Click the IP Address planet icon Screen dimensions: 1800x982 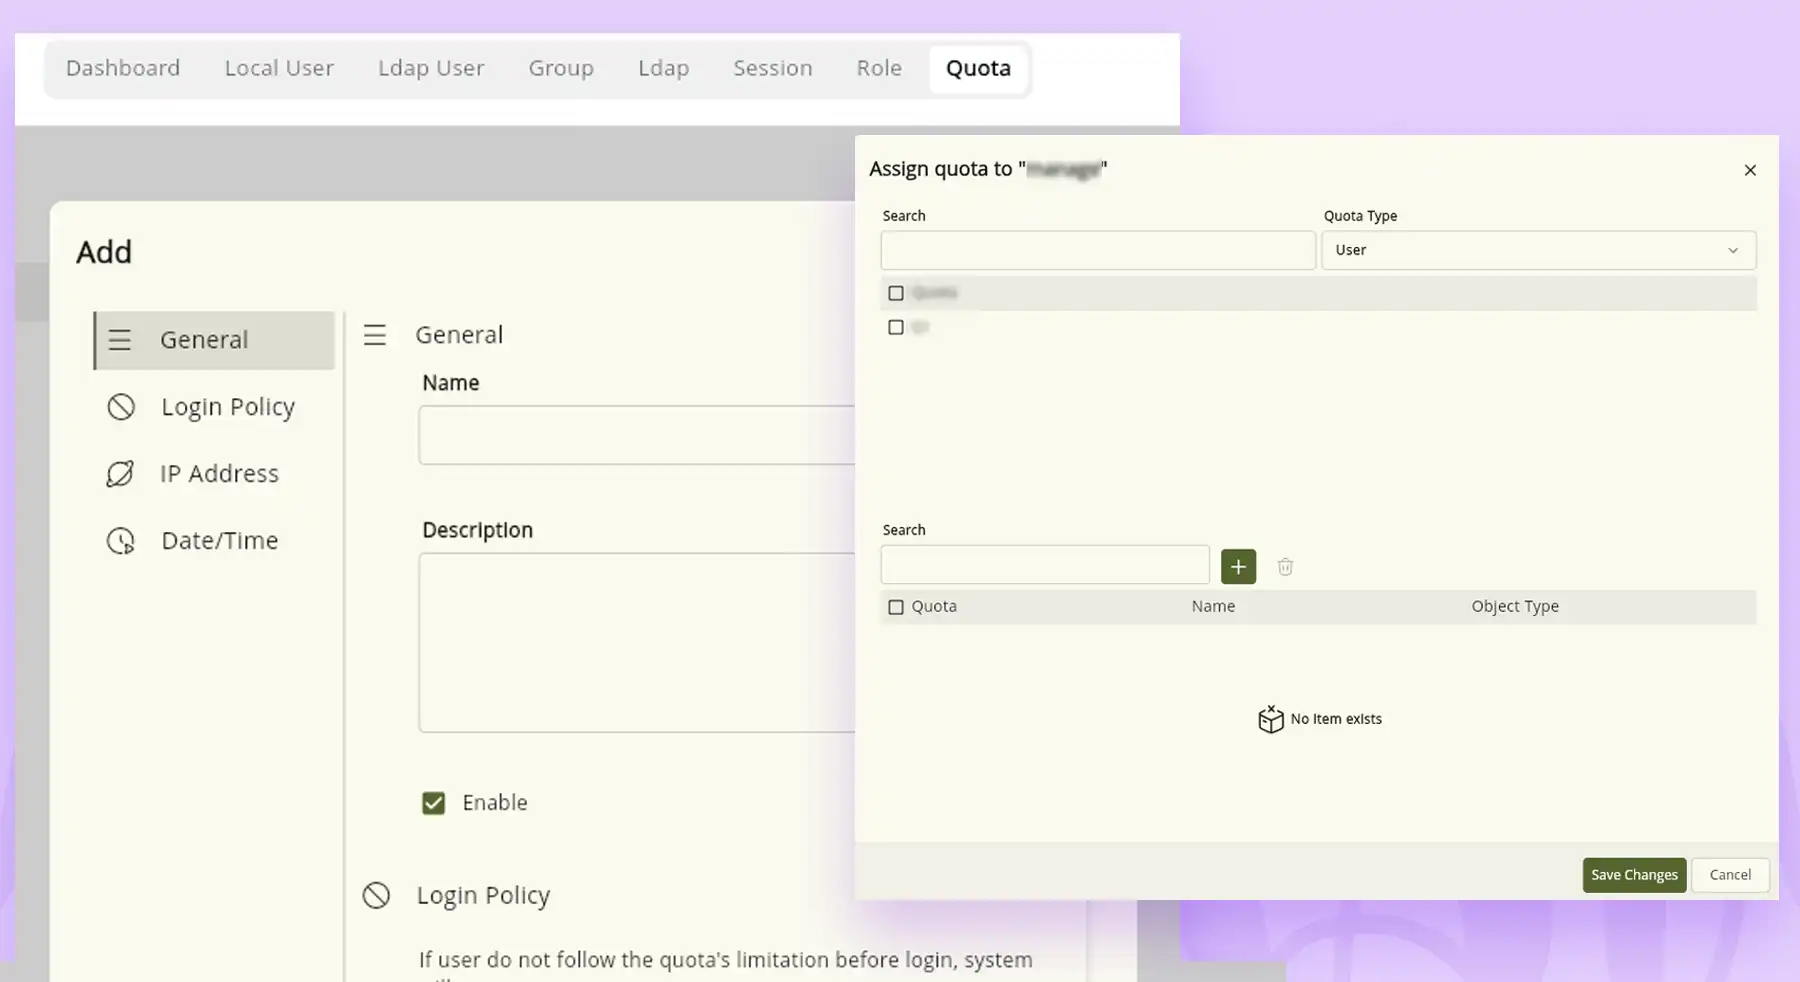[120, 474]
